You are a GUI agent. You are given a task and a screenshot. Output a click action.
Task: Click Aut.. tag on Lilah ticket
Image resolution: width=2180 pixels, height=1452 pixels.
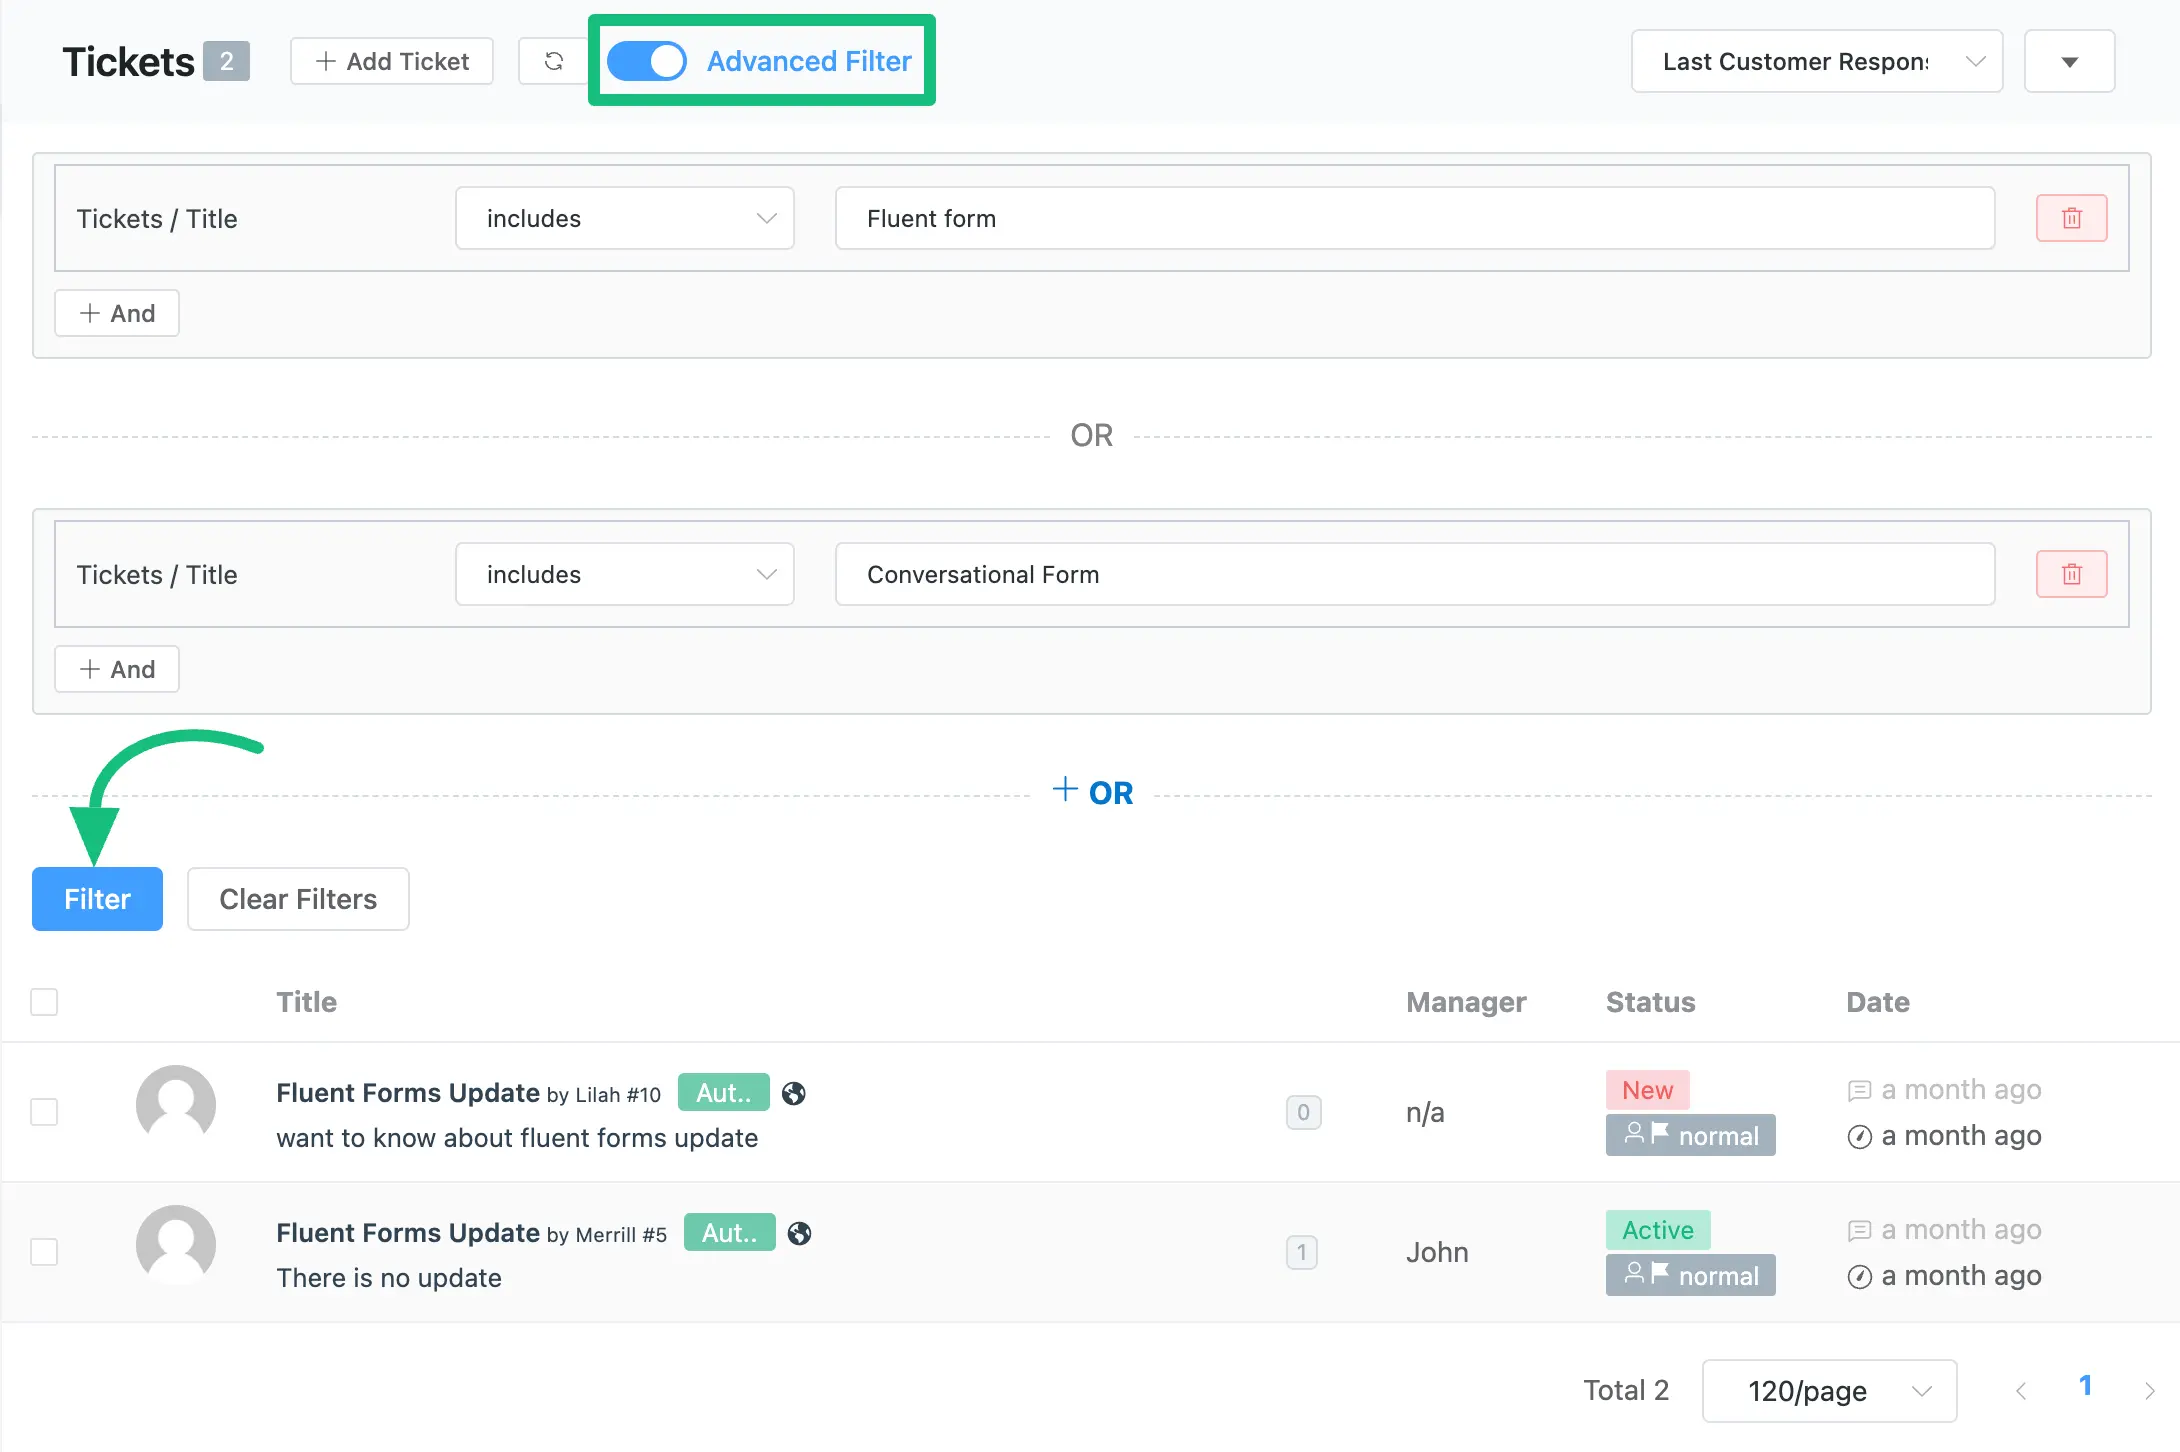click(x=723, y=1092)
